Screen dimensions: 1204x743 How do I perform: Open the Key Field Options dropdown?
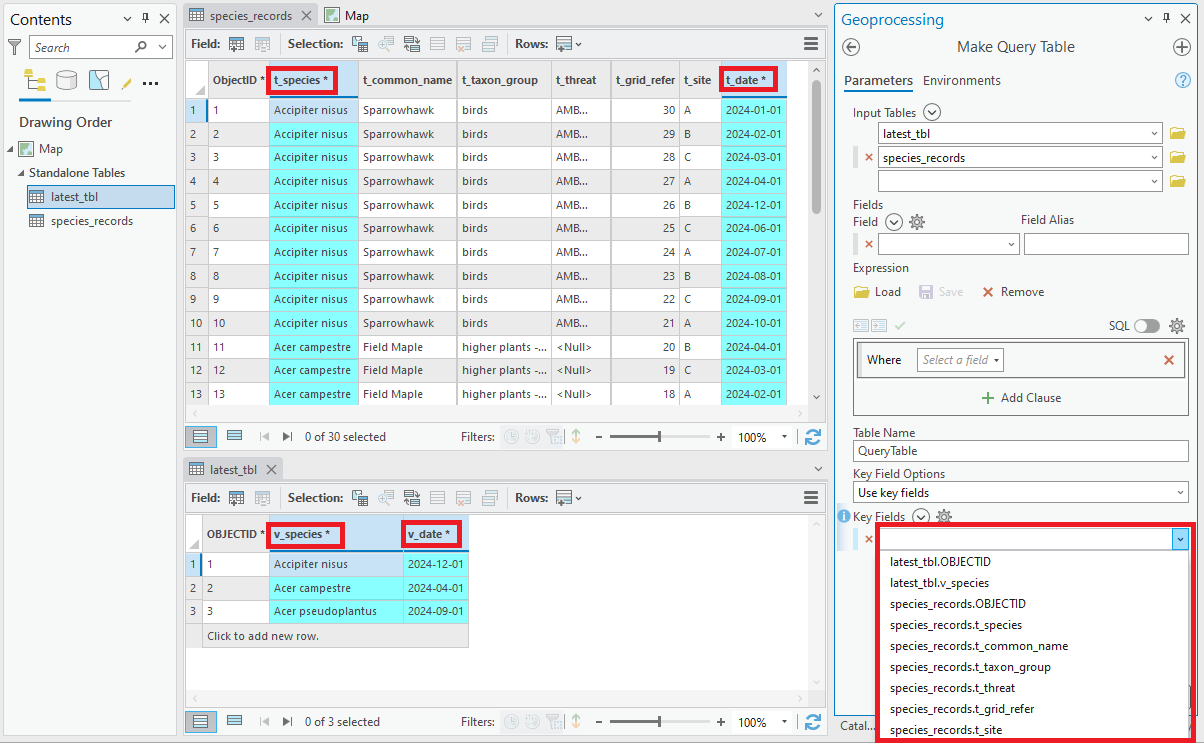[1020, 493]
